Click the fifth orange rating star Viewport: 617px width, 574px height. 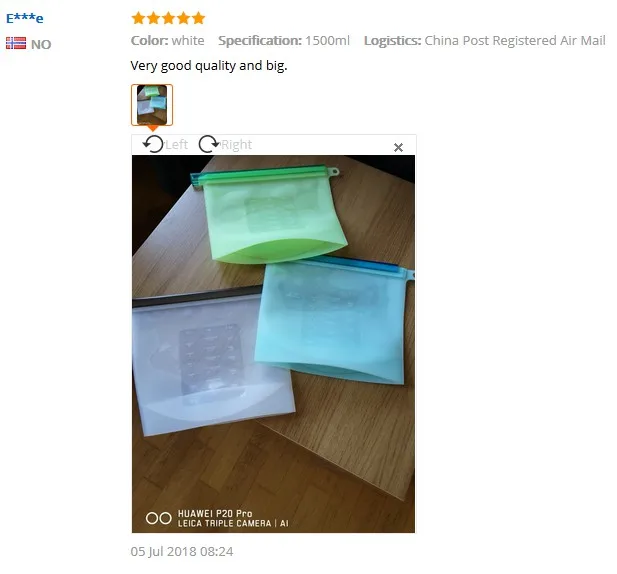tap(198, 18)
